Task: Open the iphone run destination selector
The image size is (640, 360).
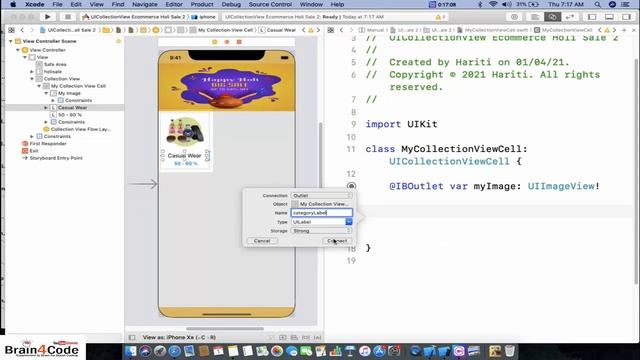Action: [203, 17]
